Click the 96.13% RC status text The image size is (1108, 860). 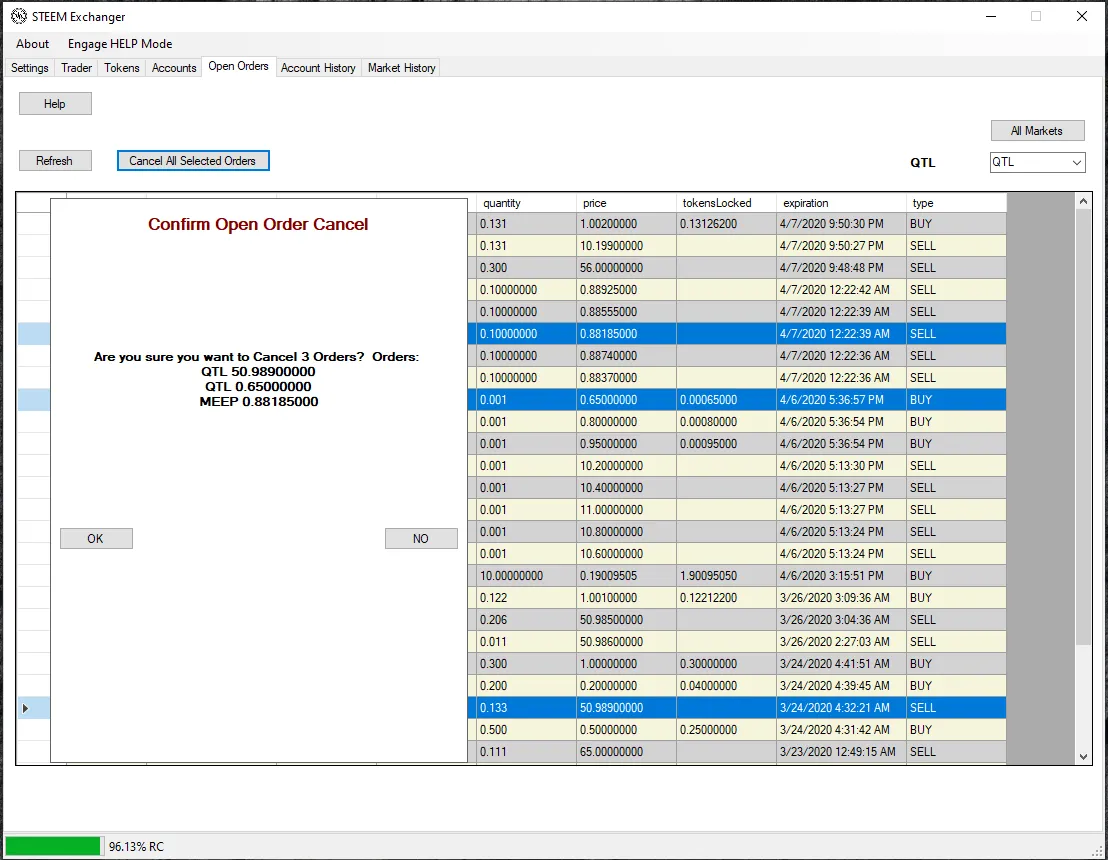click(136, 847)
